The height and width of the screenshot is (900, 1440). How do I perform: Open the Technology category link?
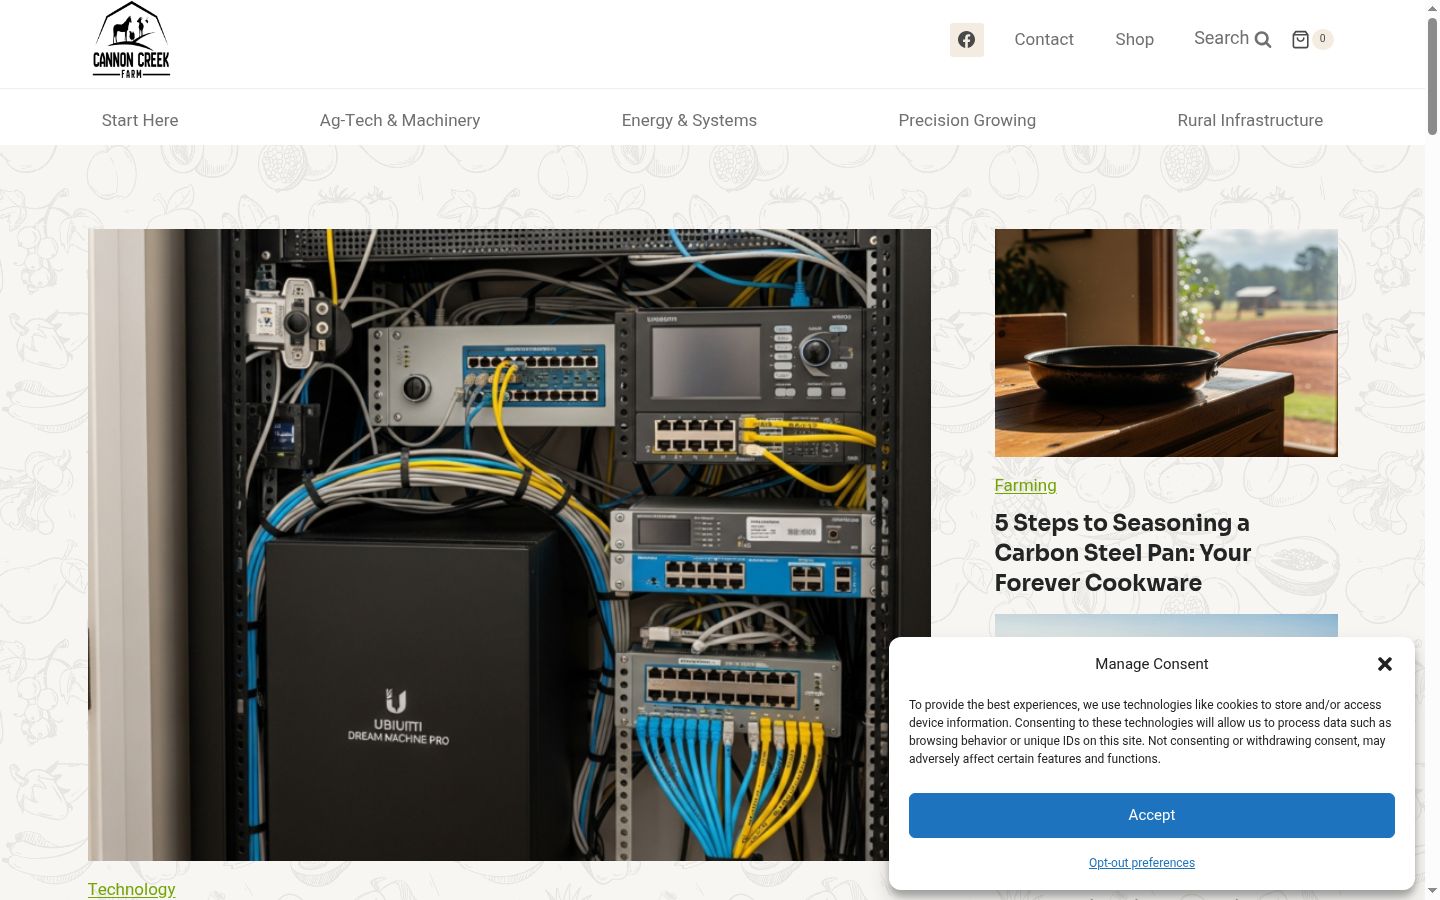pos(131,889)
